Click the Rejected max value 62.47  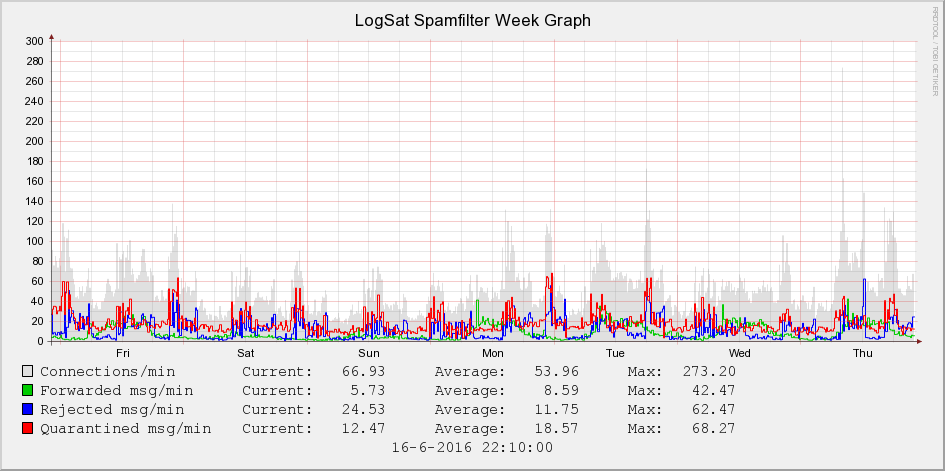(714, 410)
